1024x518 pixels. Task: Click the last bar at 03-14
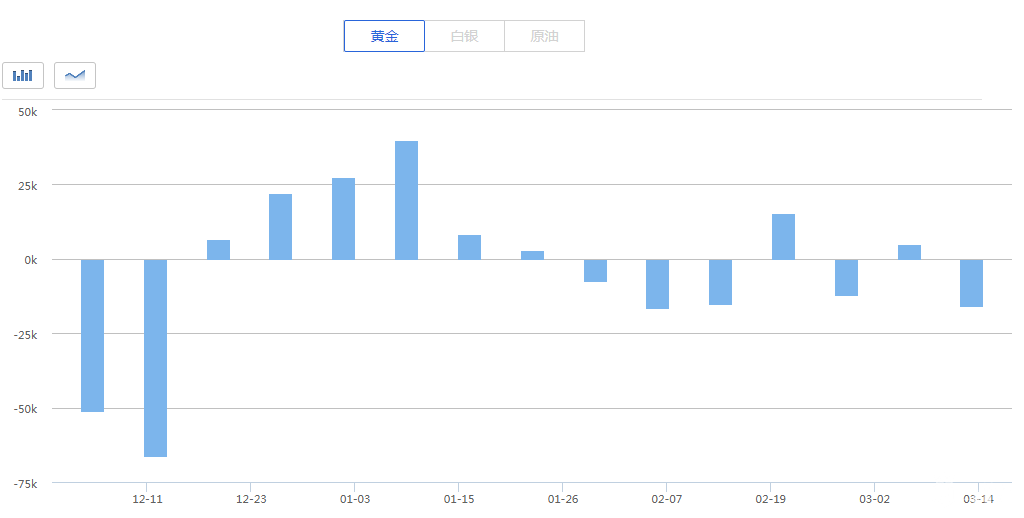[971, 283]
